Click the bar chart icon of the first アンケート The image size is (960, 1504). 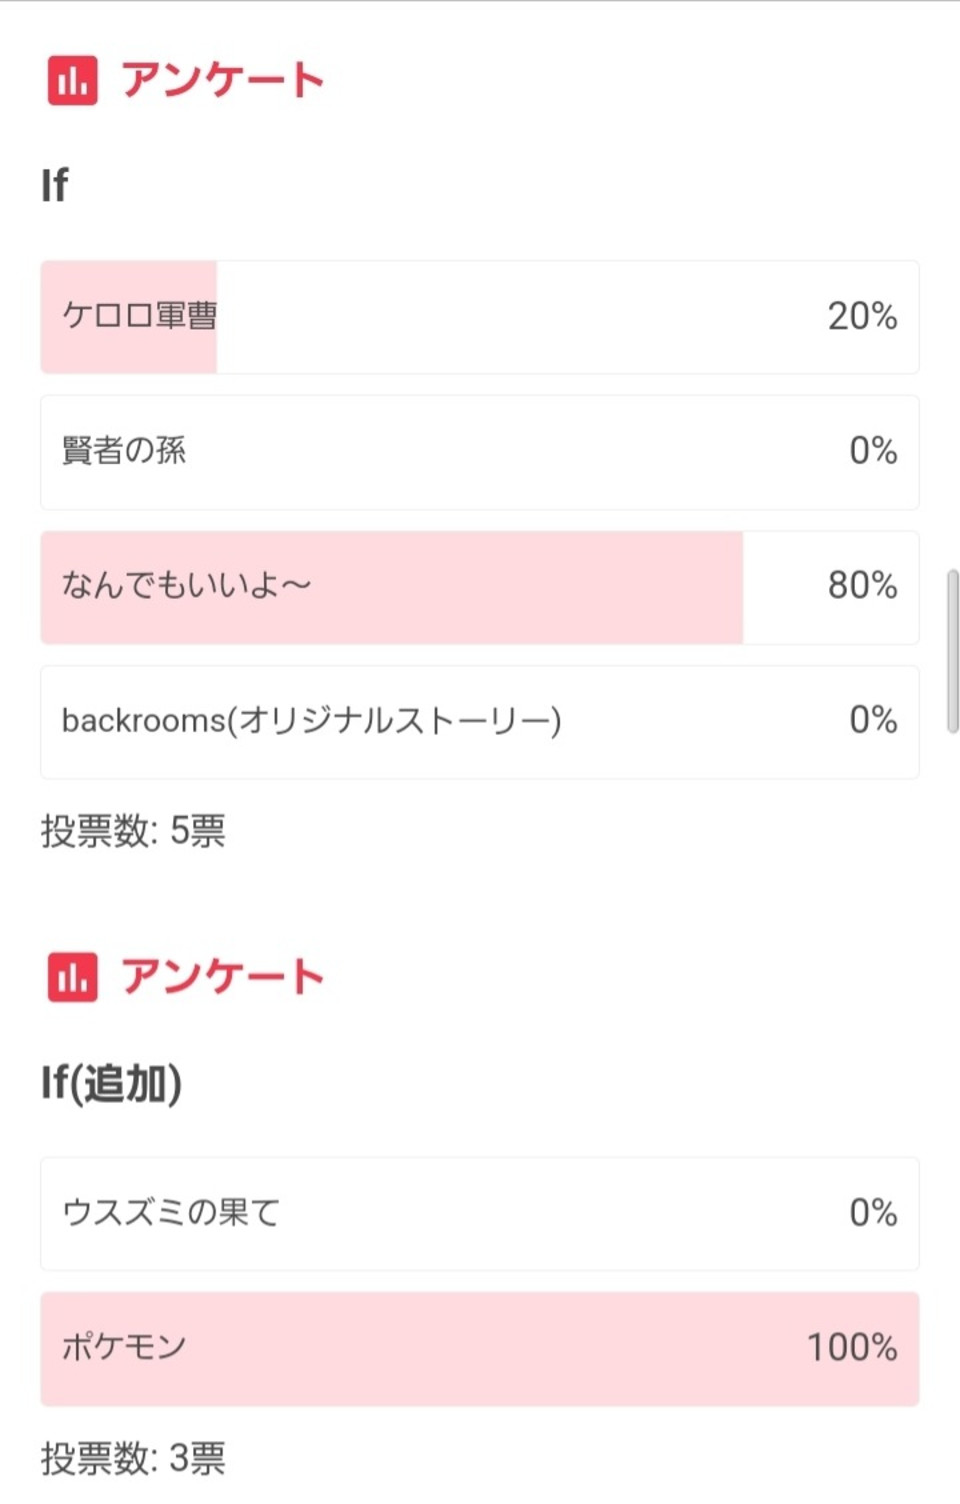tap(72, 80)
